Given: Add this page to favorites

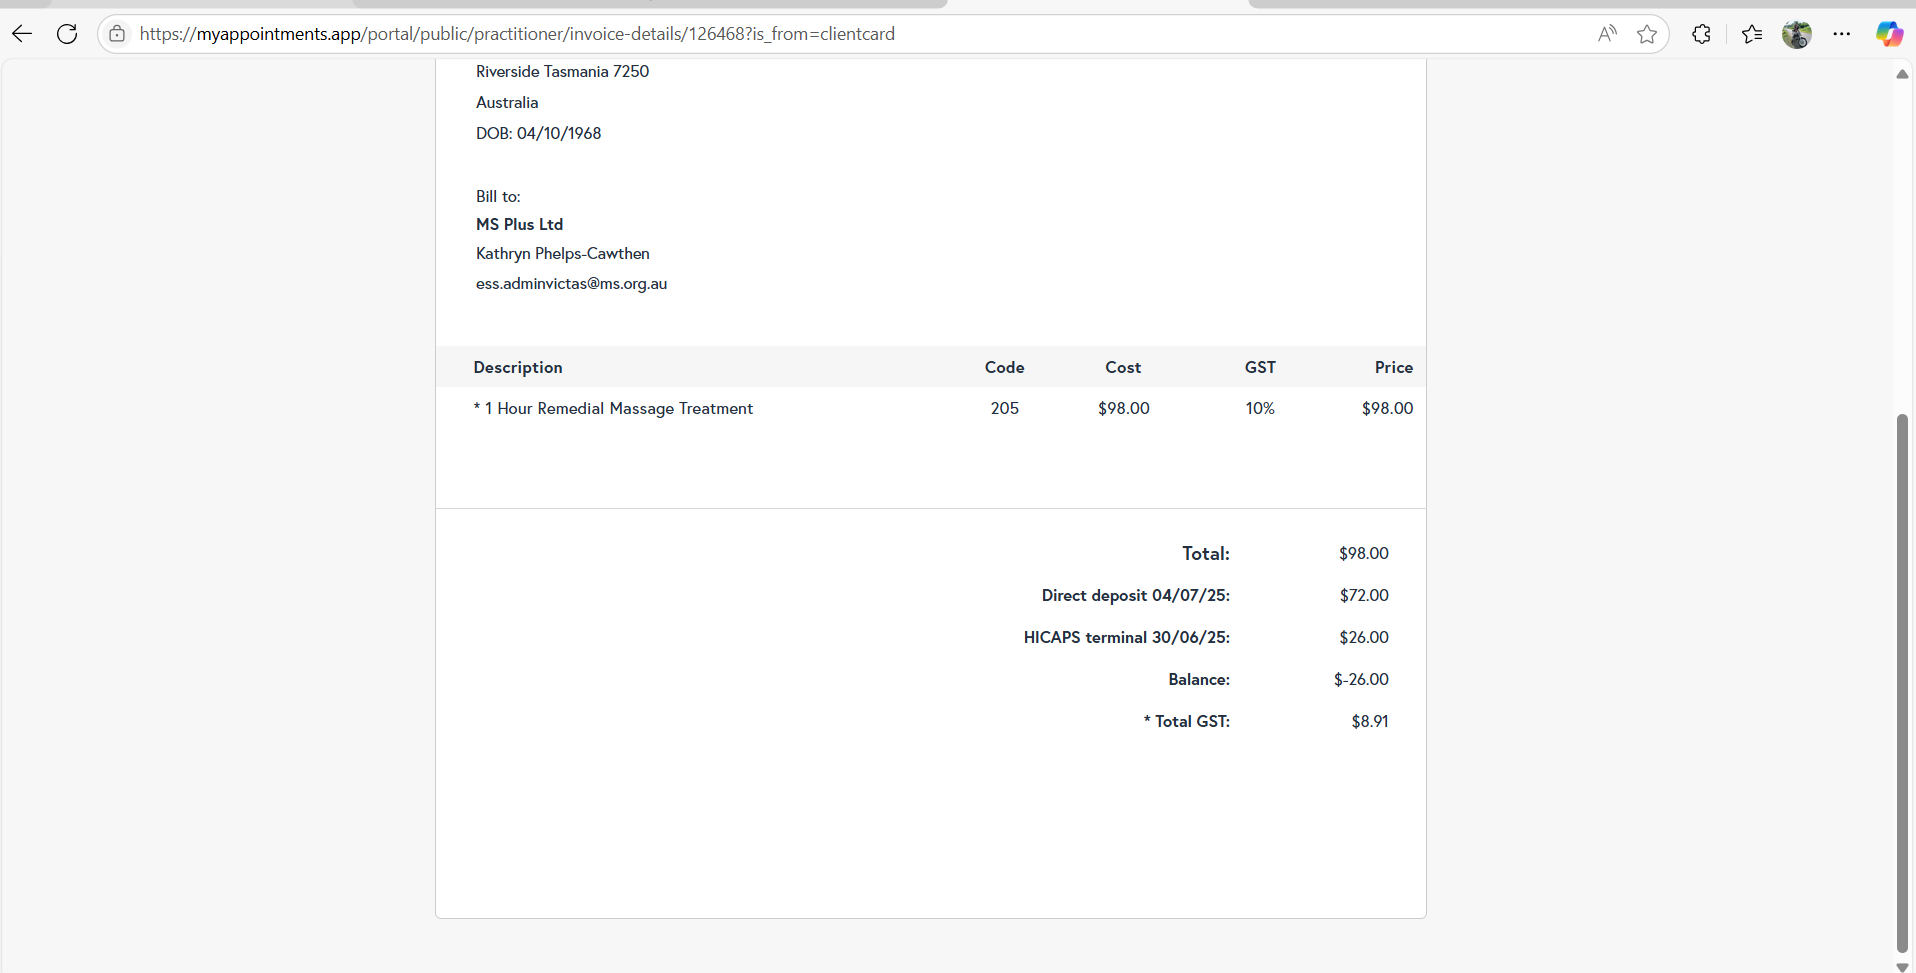Looking at the screenshot, I should coord(1647,34).
